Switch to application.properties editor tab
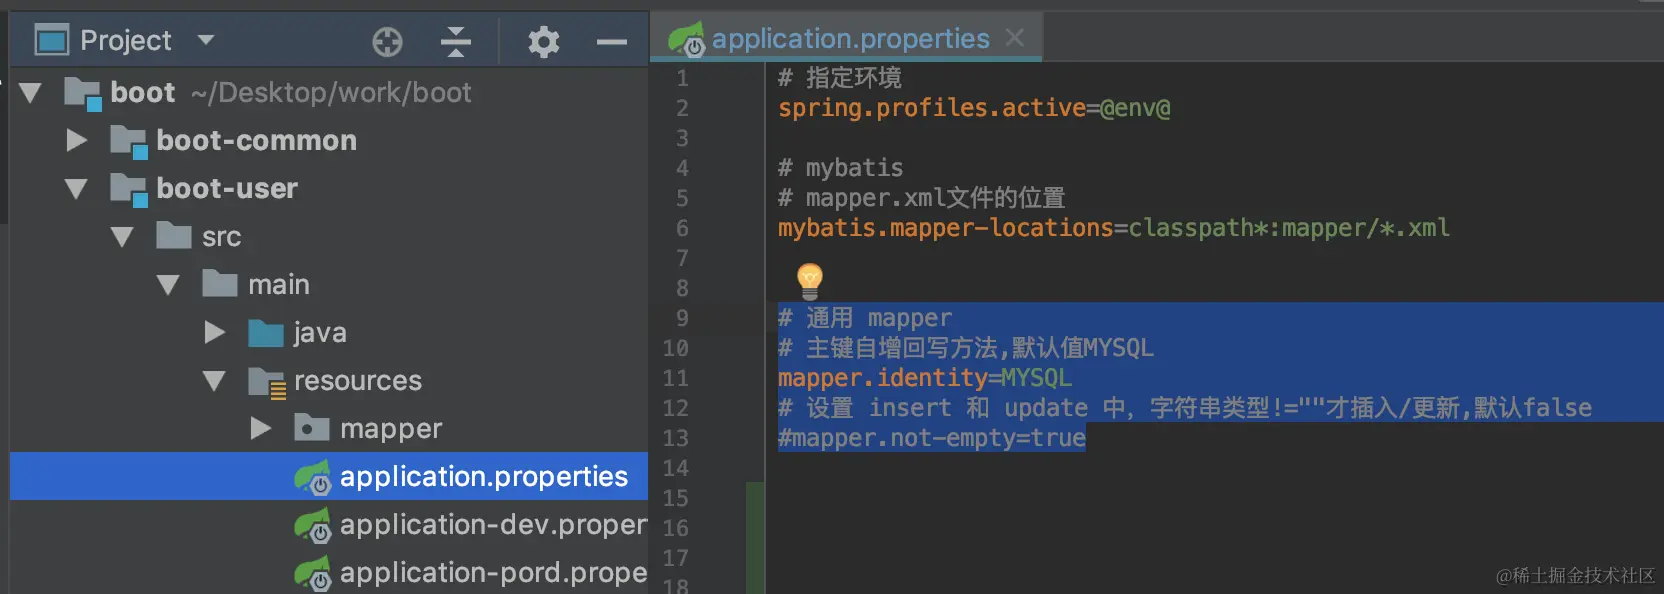1664x594 pixels. (x=850, y=39)
